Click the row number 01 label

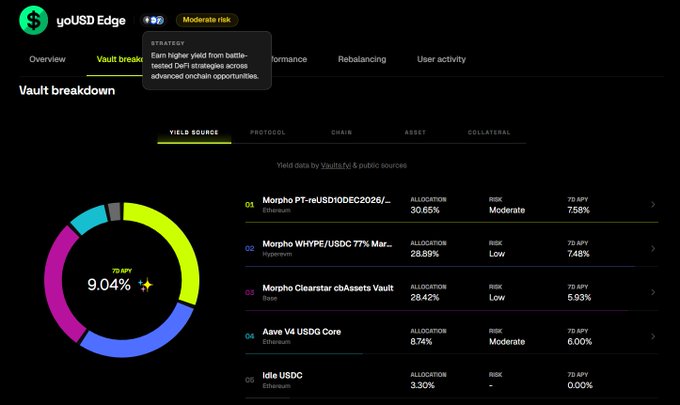click(250, 205)
